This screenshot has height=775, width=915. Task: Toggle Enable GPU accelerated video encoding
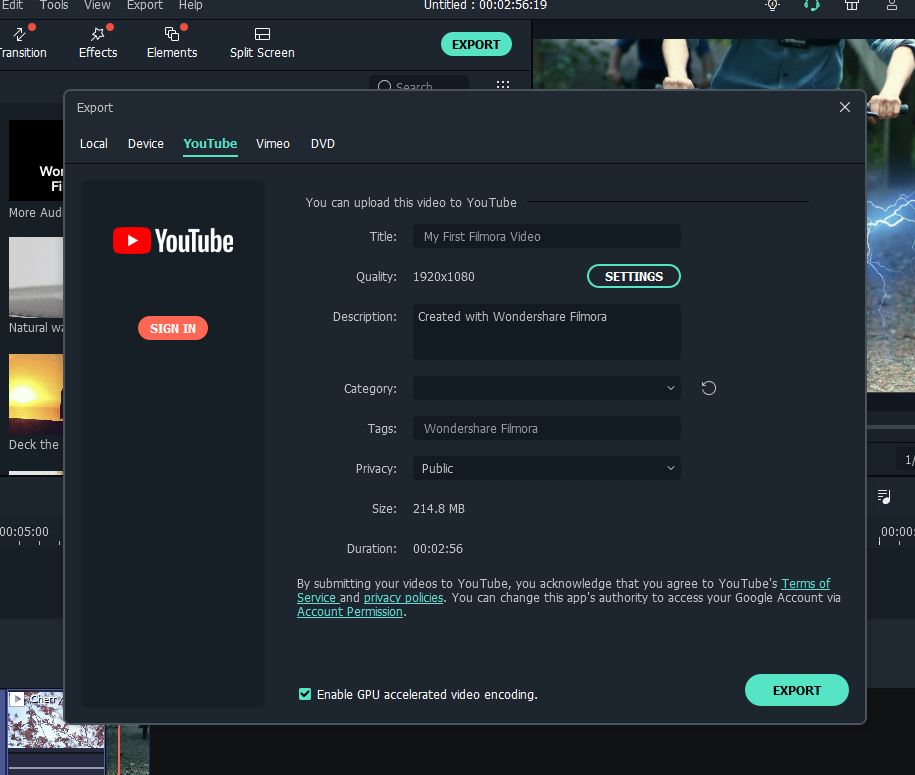305,694
